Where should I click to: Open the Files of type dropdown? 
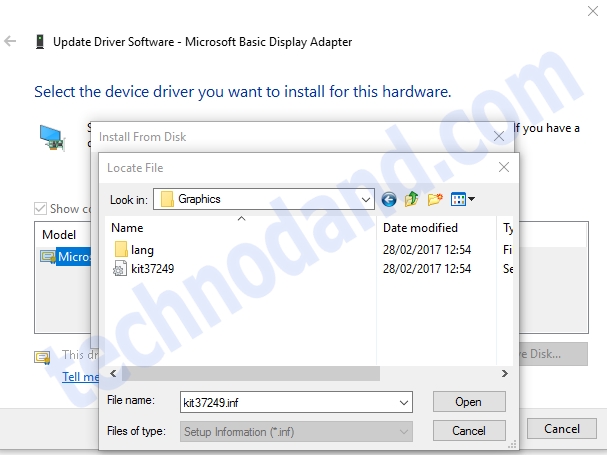(x=296, y=431)
